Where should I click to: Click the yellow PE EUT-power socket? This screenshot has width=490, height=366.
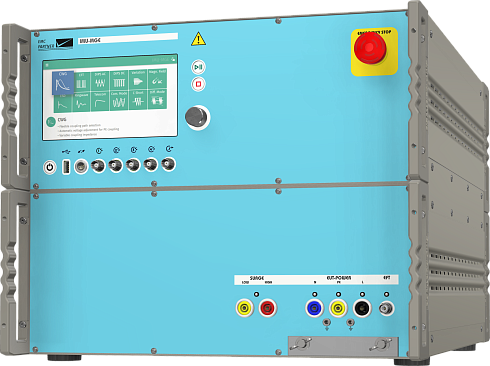[338, 308]
